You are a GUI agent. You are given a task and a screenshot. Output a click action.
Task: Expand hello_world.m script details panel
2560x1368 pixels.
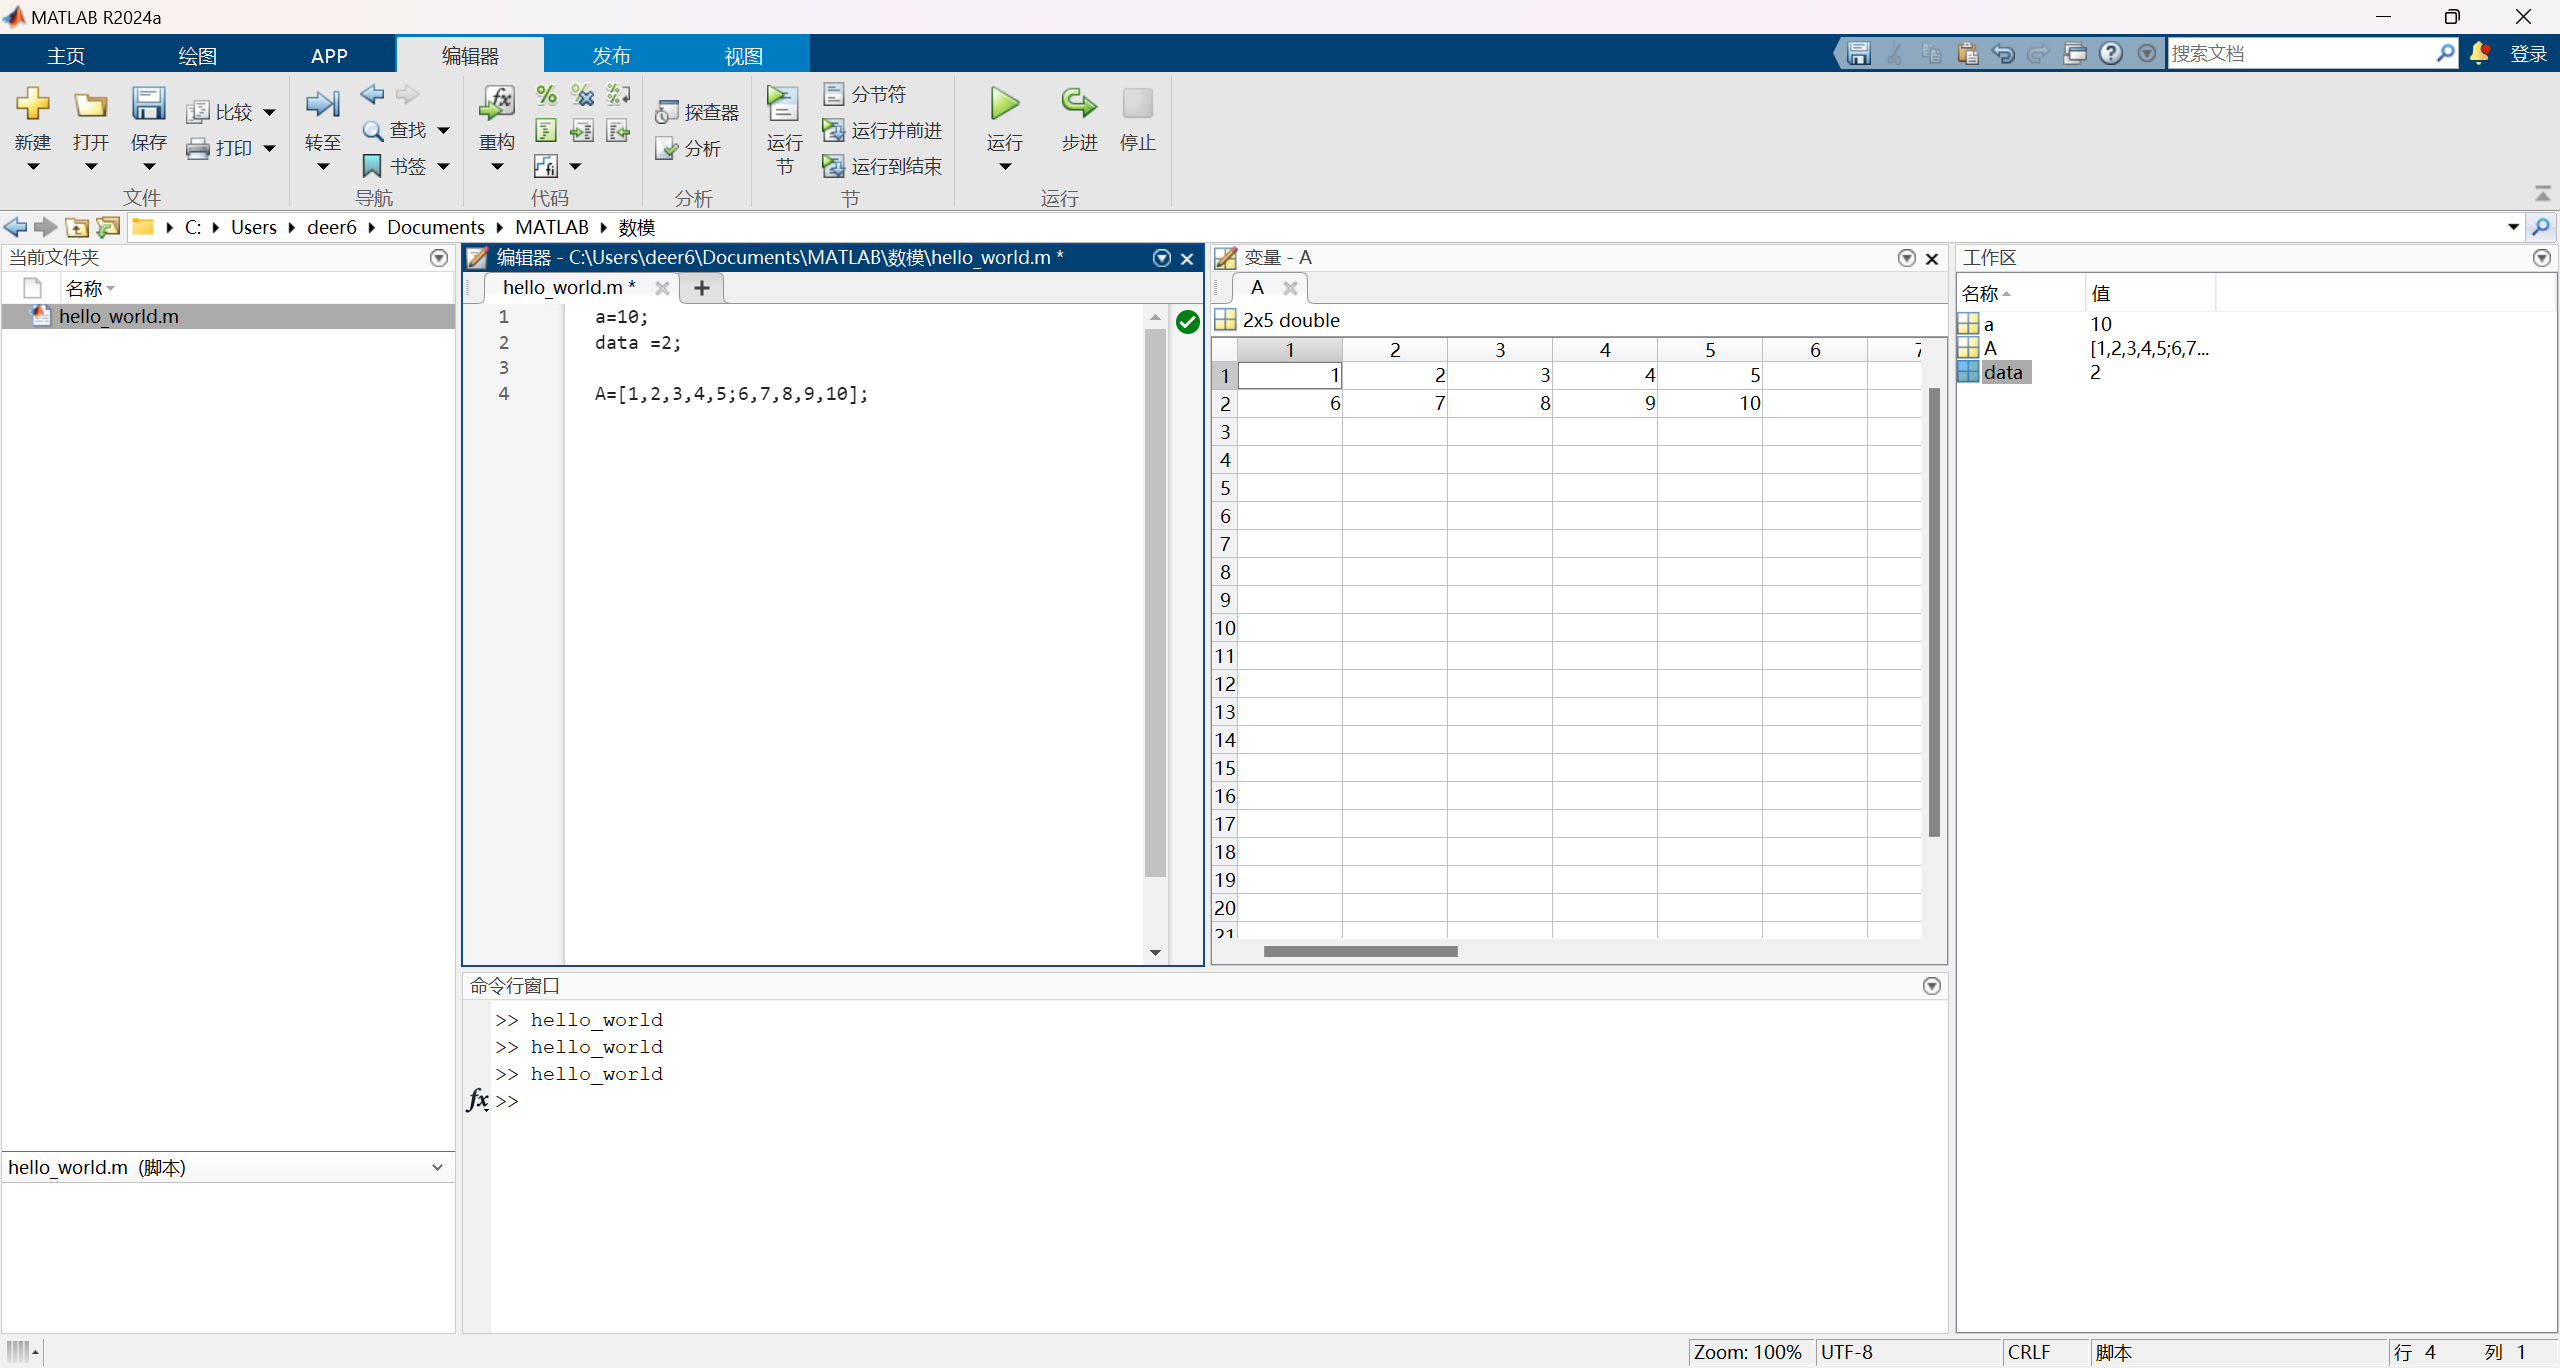click(437, 1167)
